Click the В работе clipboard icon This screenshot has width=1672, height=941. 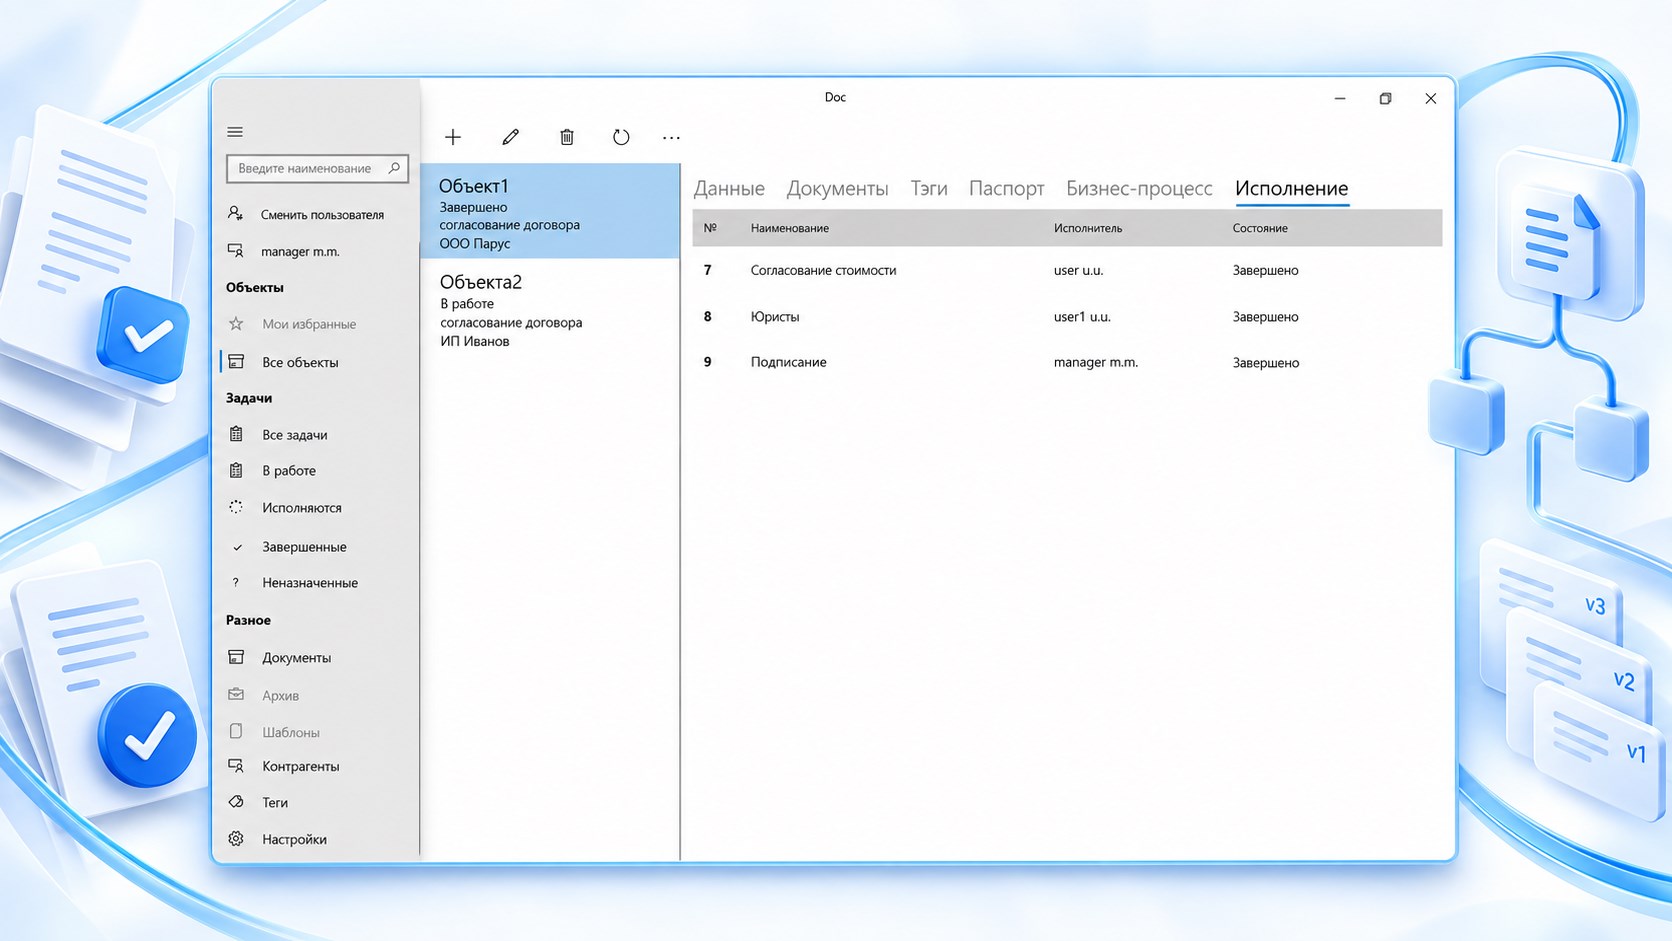[x=236, y=470]
